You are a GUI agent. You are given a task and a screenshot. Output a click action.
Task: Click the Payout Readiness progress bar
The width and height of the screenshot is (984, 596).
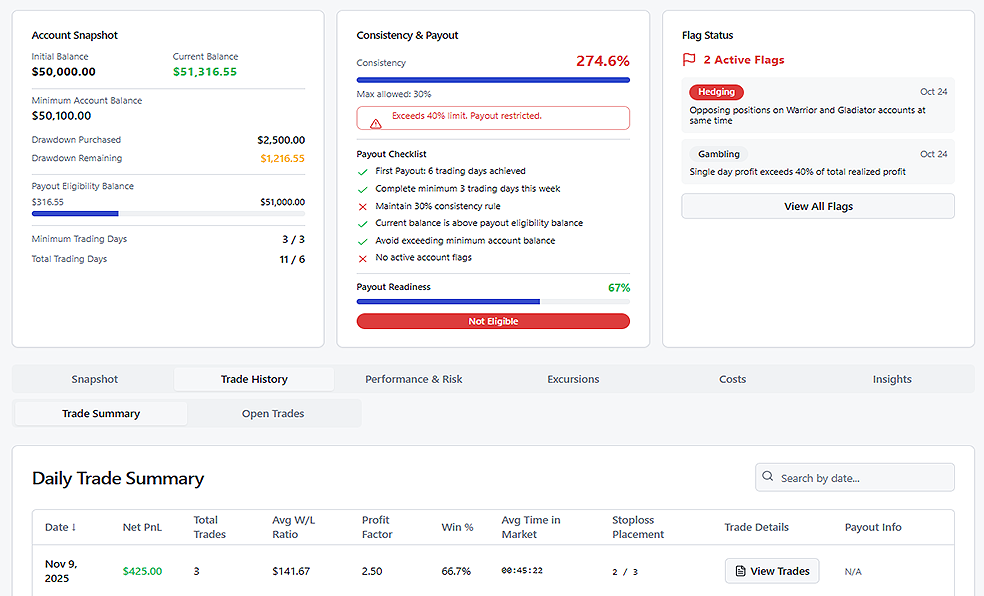coord(493,301)
